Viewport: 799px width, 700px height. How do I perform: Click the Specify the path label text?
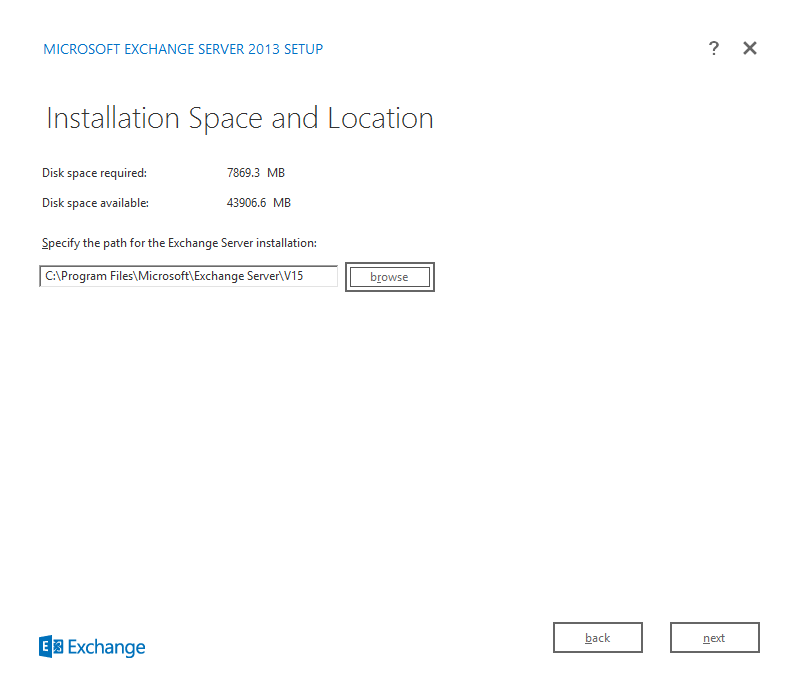[x=179, y=243]
